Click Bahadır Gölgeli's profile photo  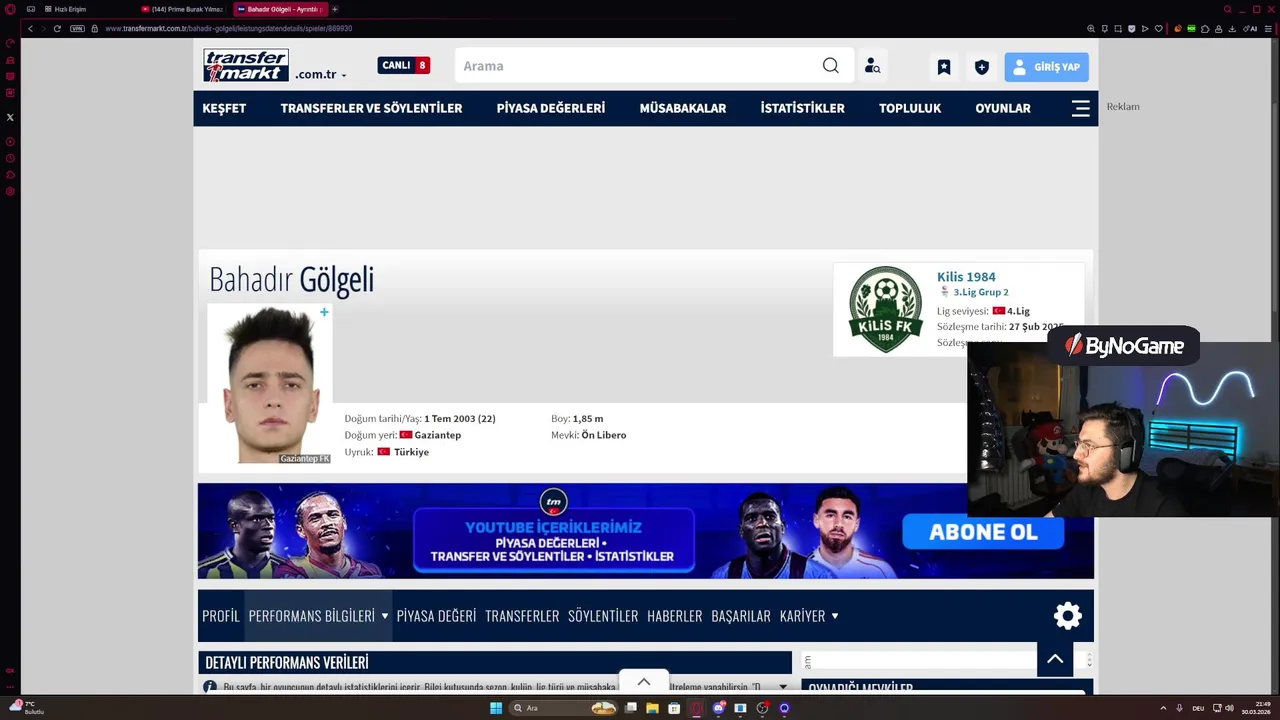pos(270,384)
